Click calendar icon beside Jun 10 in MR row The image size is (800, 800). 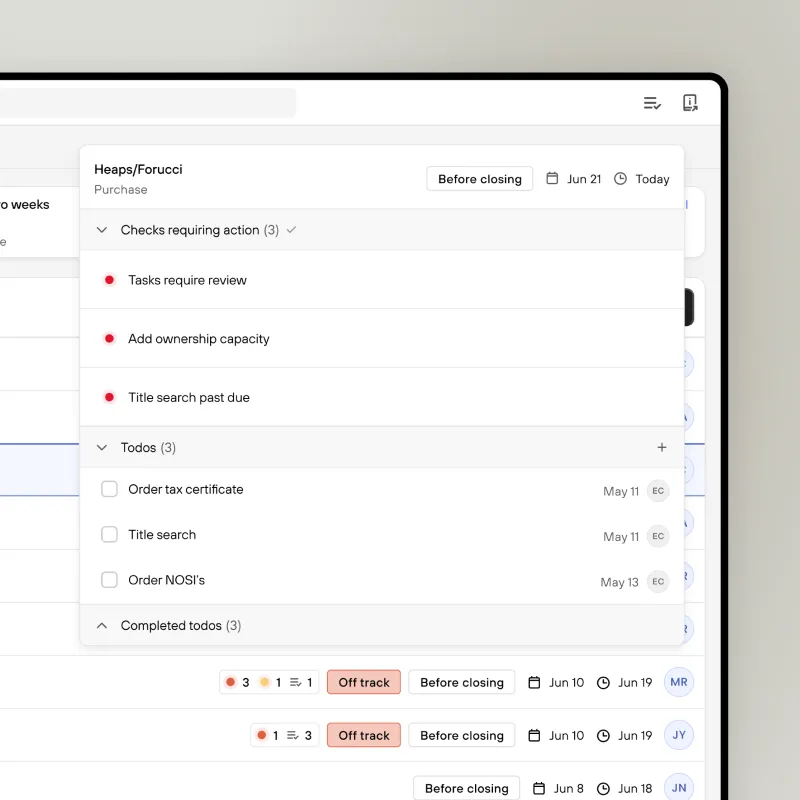click(534, 683)
